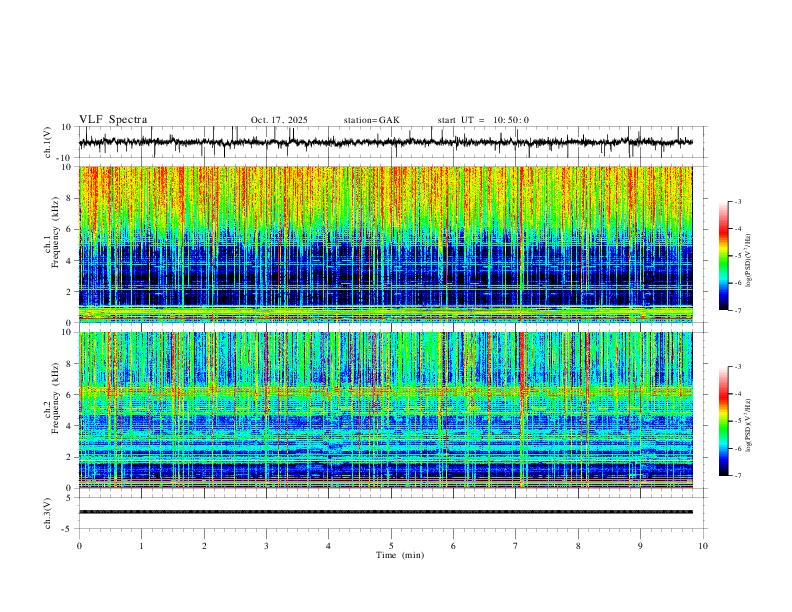
Task: Click the "-5" label on ch.1 color bar
Action: pos(738,256)
